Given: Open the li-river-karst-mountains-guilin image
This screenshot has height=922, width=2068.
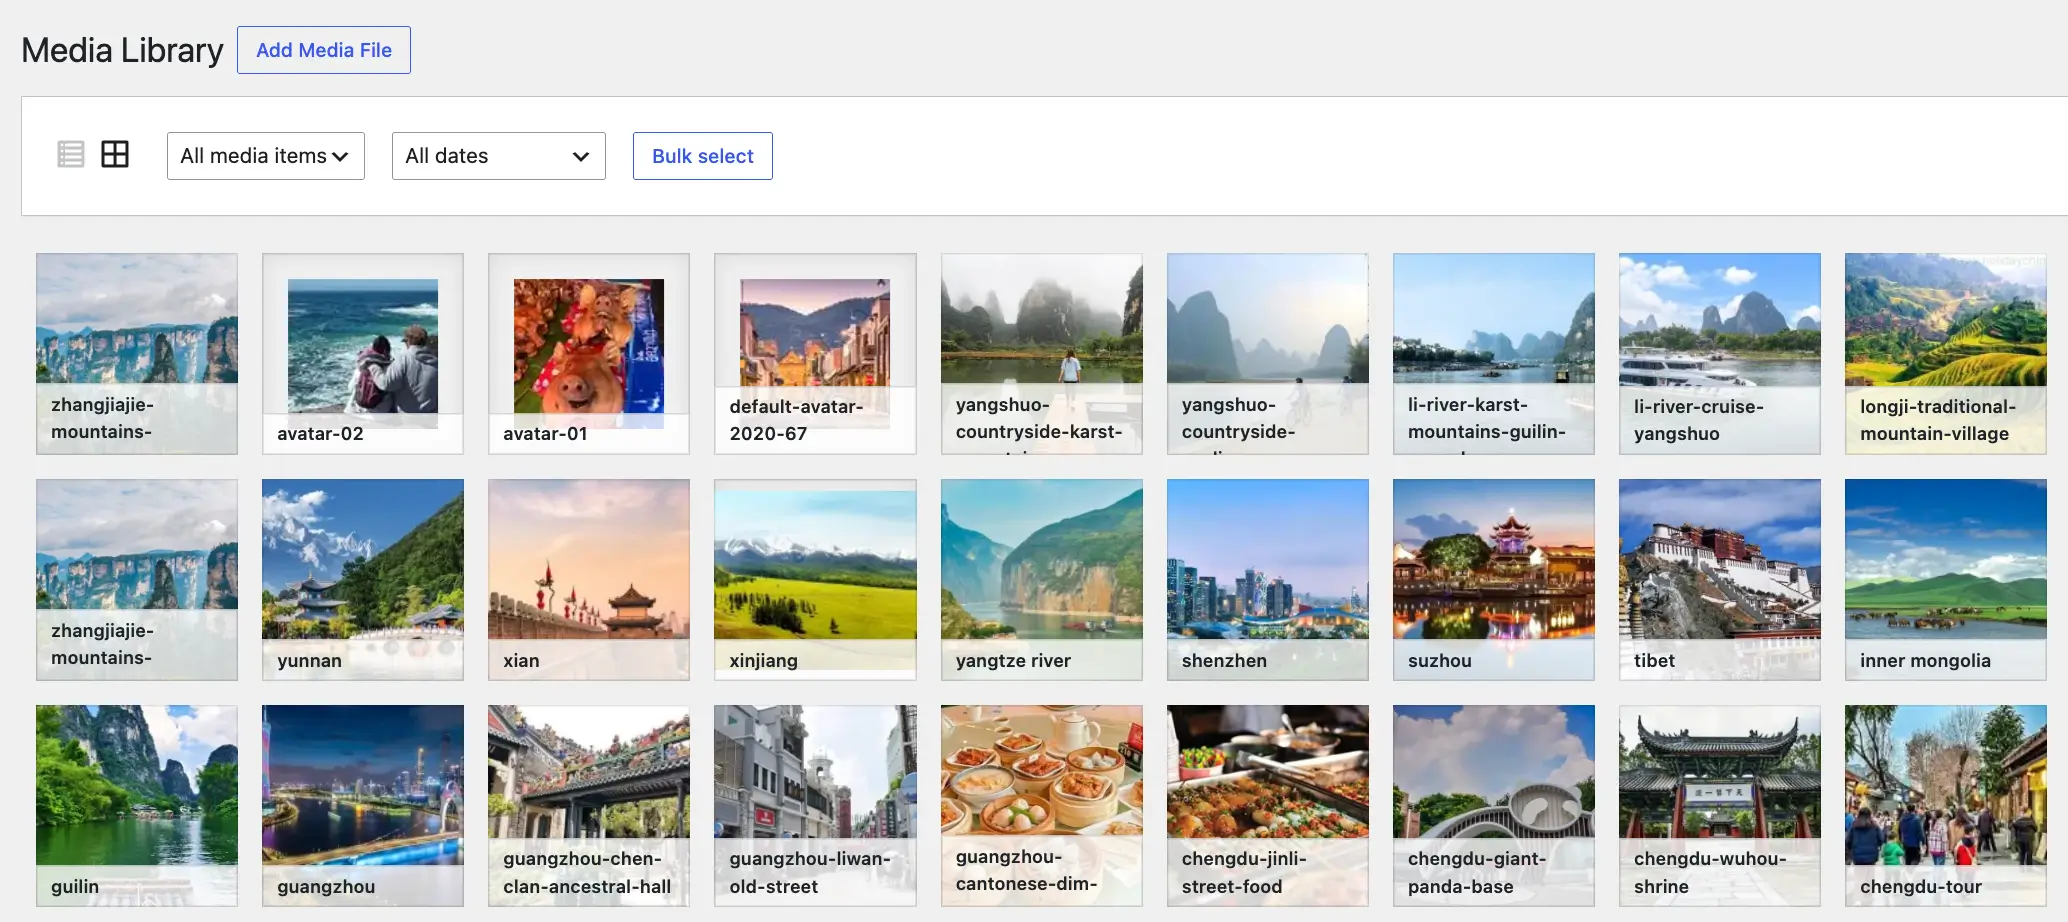Looking at the screenshot, I should pos(1494,354).
